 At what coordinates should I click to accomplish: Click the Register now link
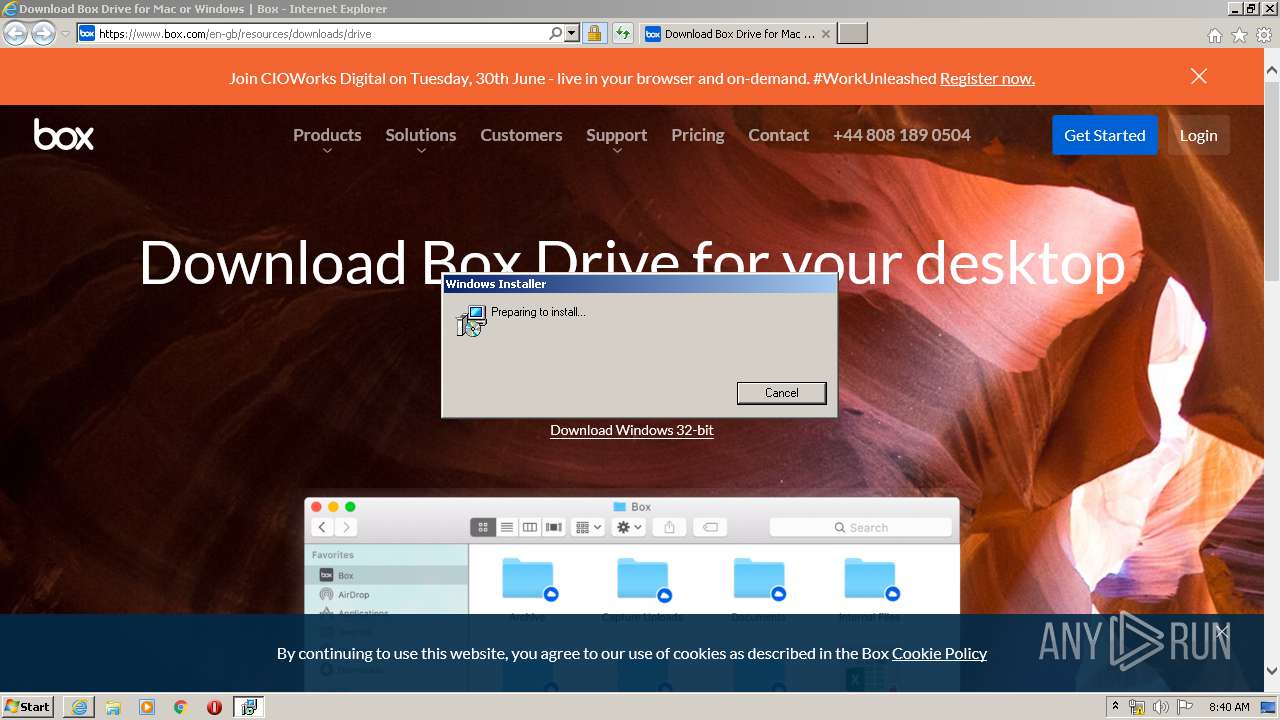pyautogui.click(x=987, y=78)
